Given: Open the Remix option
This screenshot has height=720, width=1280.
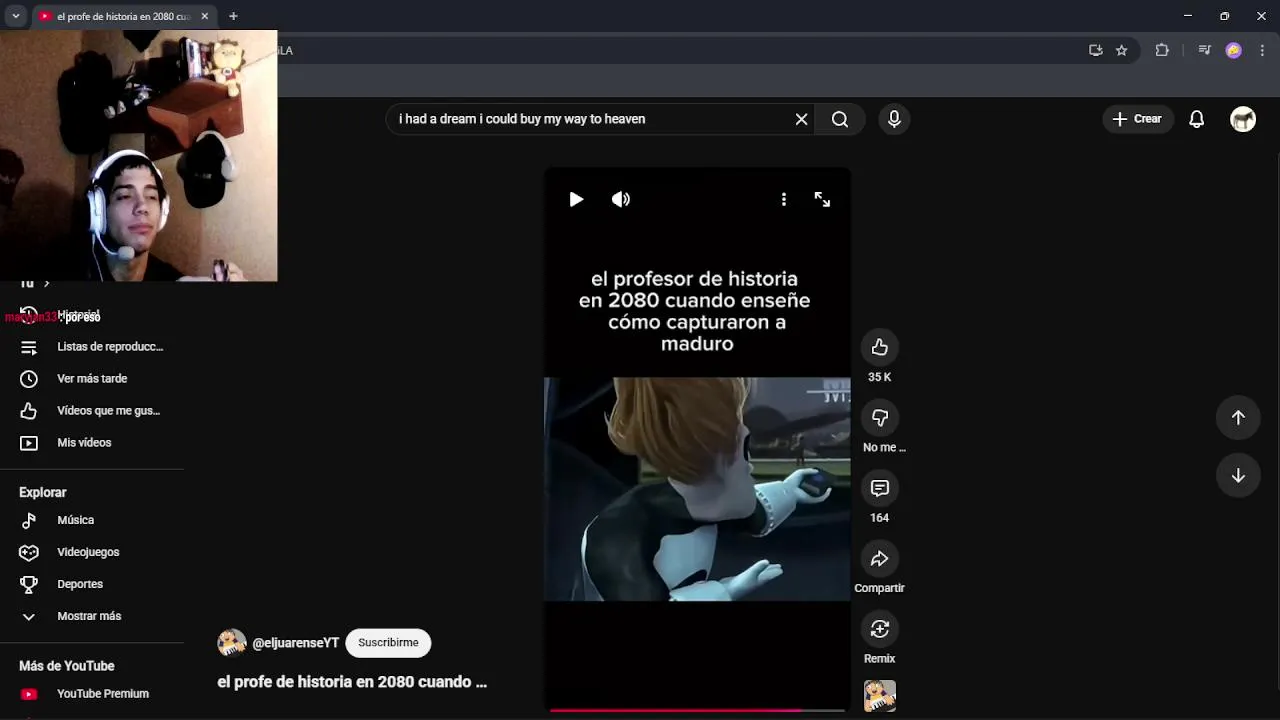Looking at the screenshot, I should (x=880, y=629).
